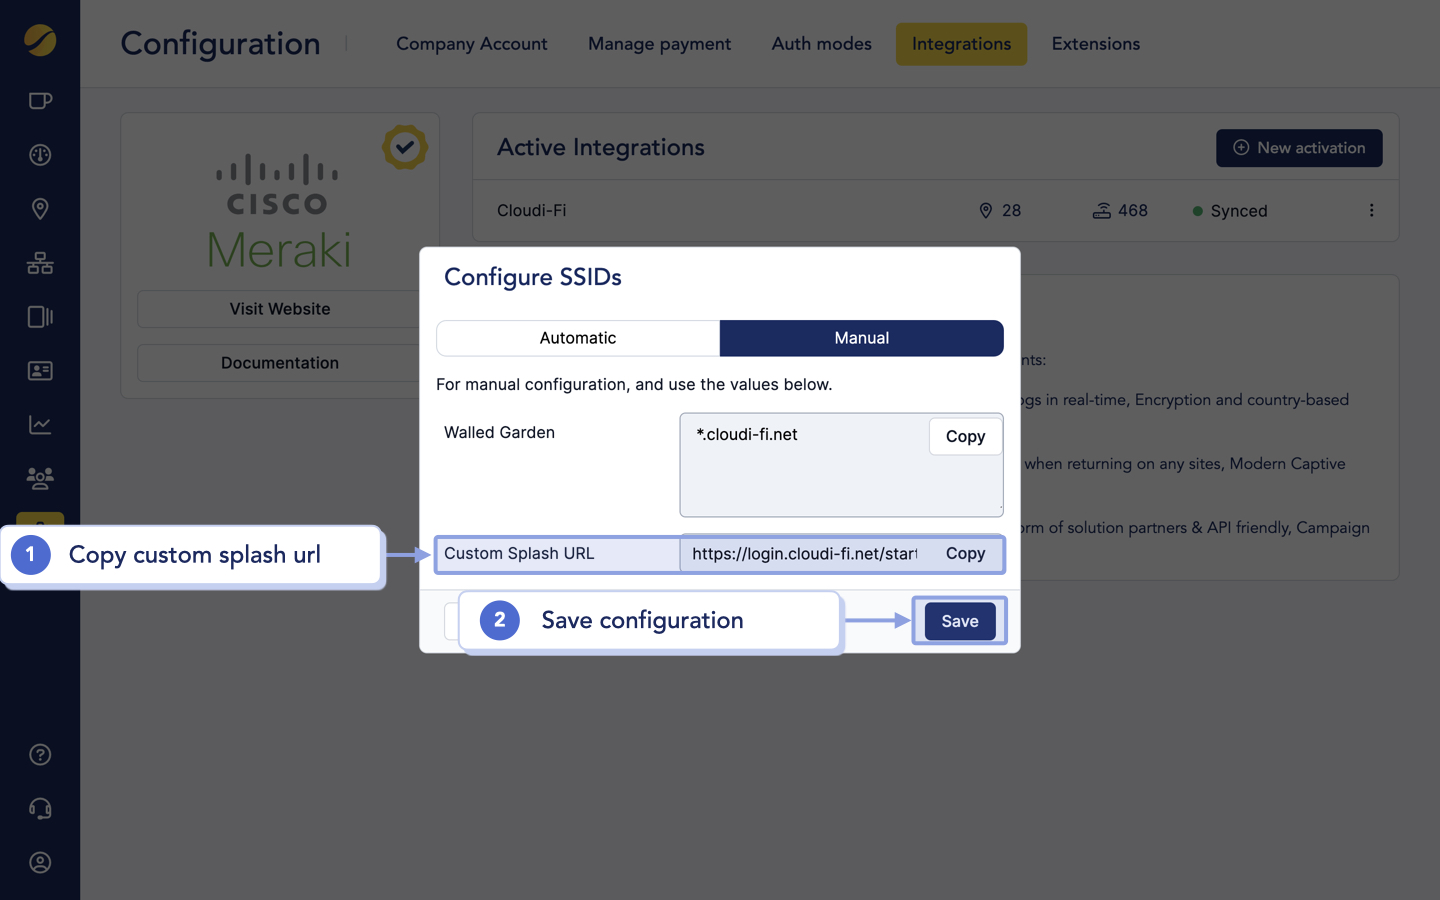Select the locations pin icon in sidebar

pyautogui.click(x=39, y=208)
